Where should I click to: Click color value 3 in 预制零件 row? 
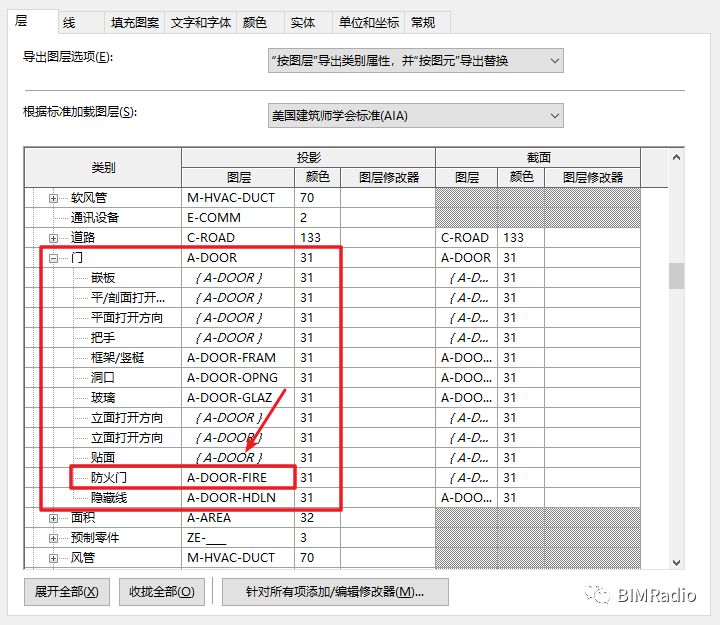pos(317,537)
